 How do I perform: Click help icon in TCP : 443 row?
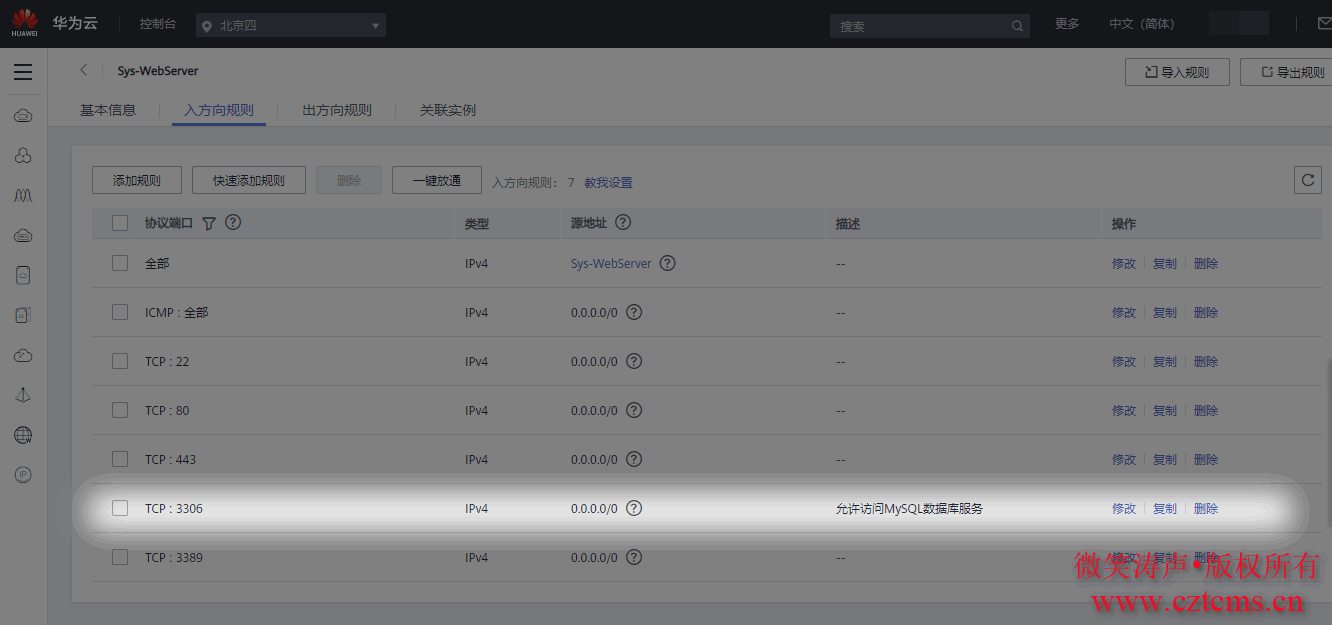point(634,459)
